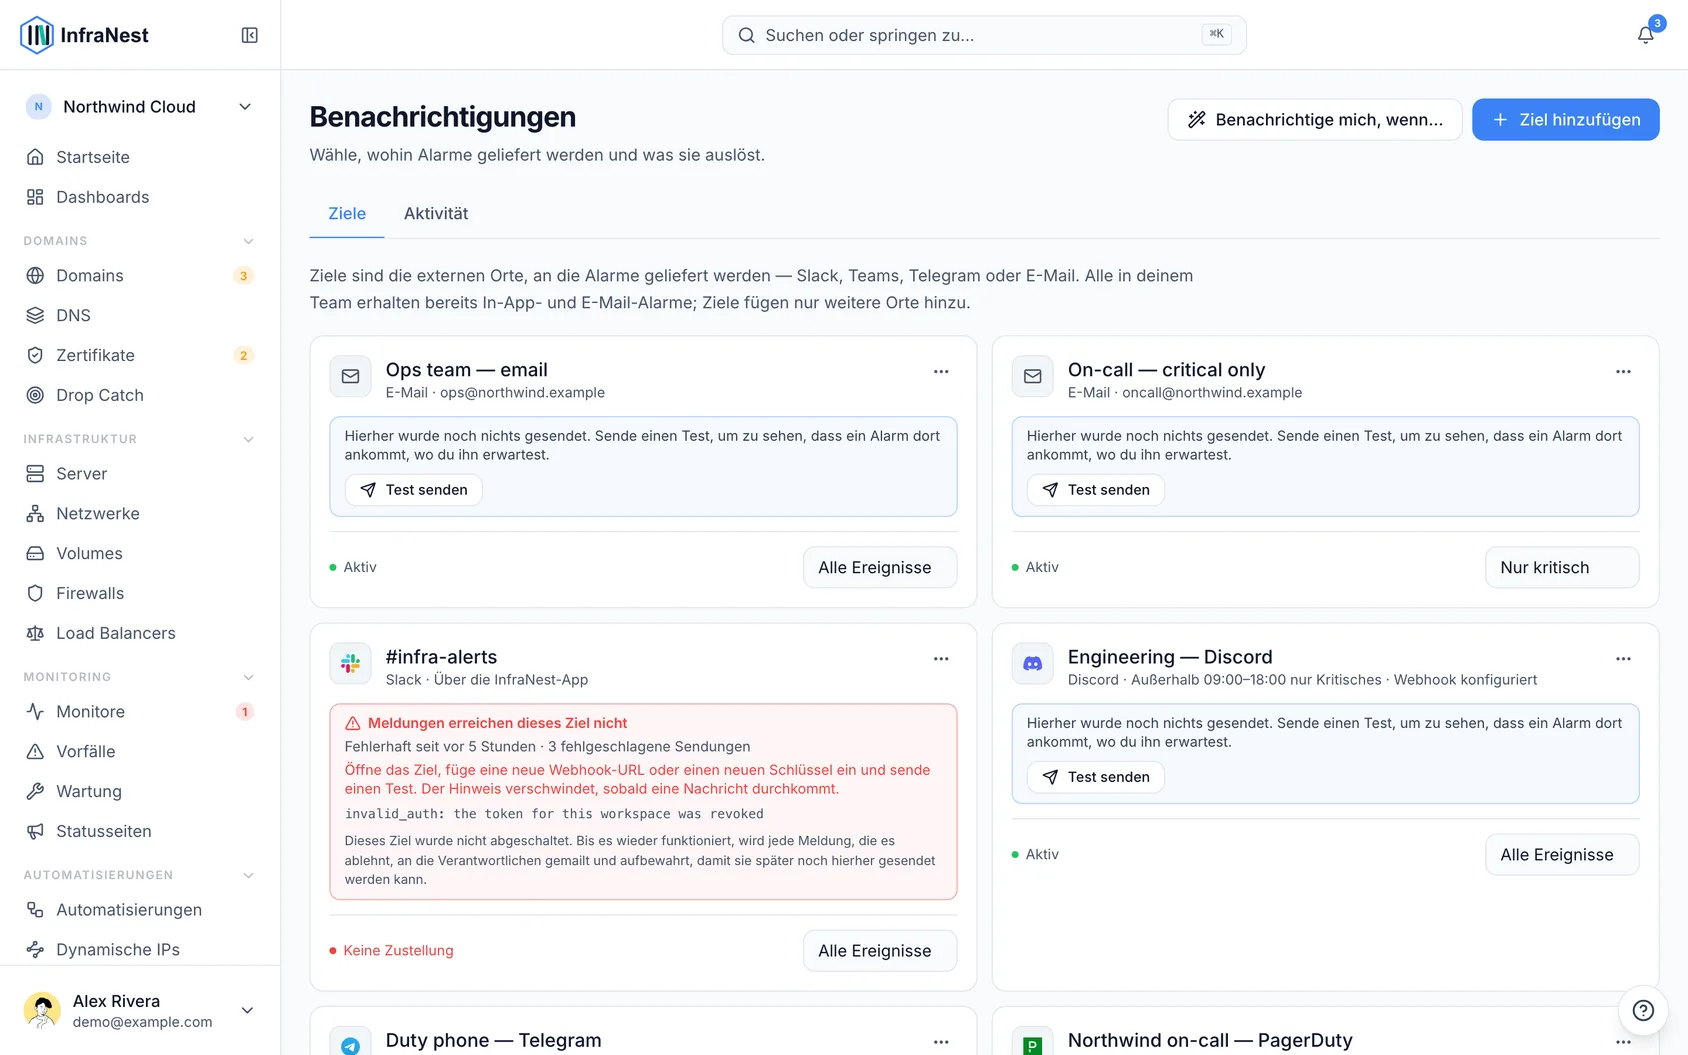Send test for Ops team — email
This screenshot has height=1055, width=1688.
point(414,490)
